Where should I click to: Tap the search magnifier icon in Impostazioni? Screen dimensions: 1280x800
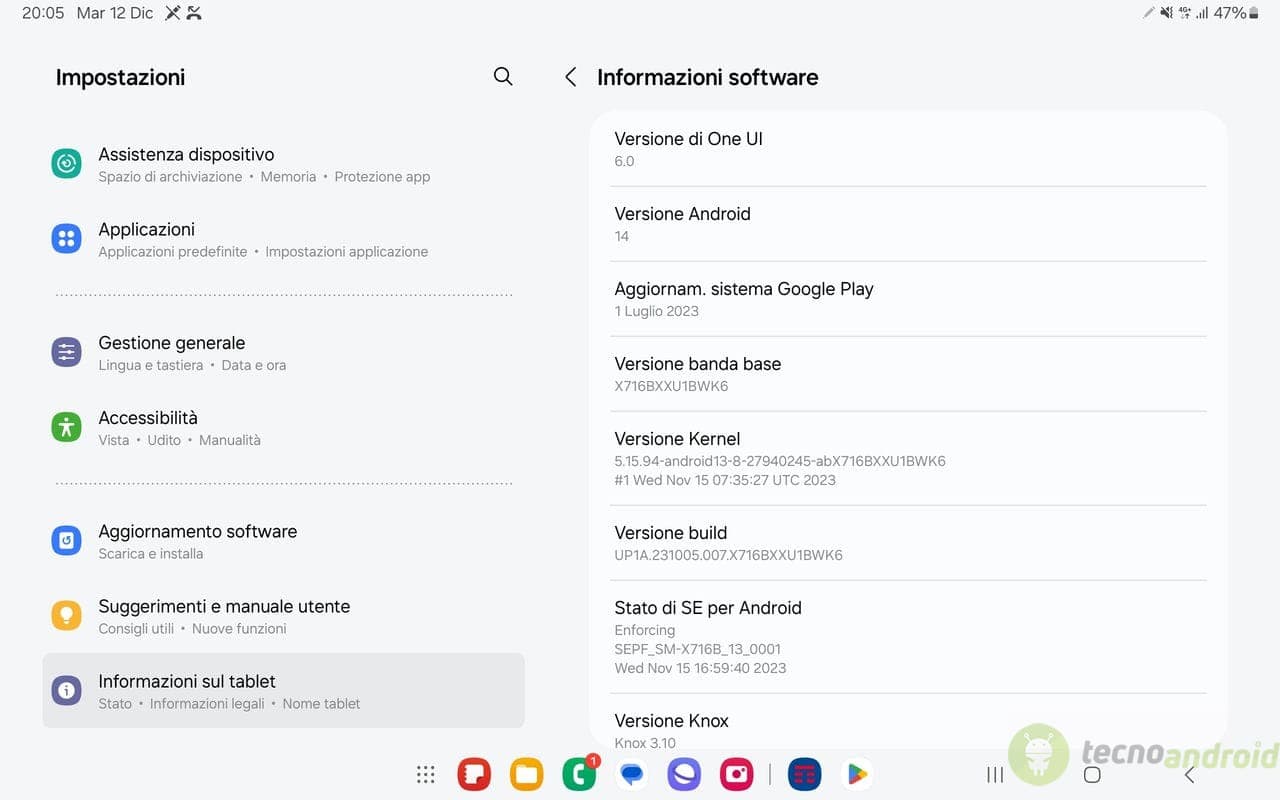point(503,76)
